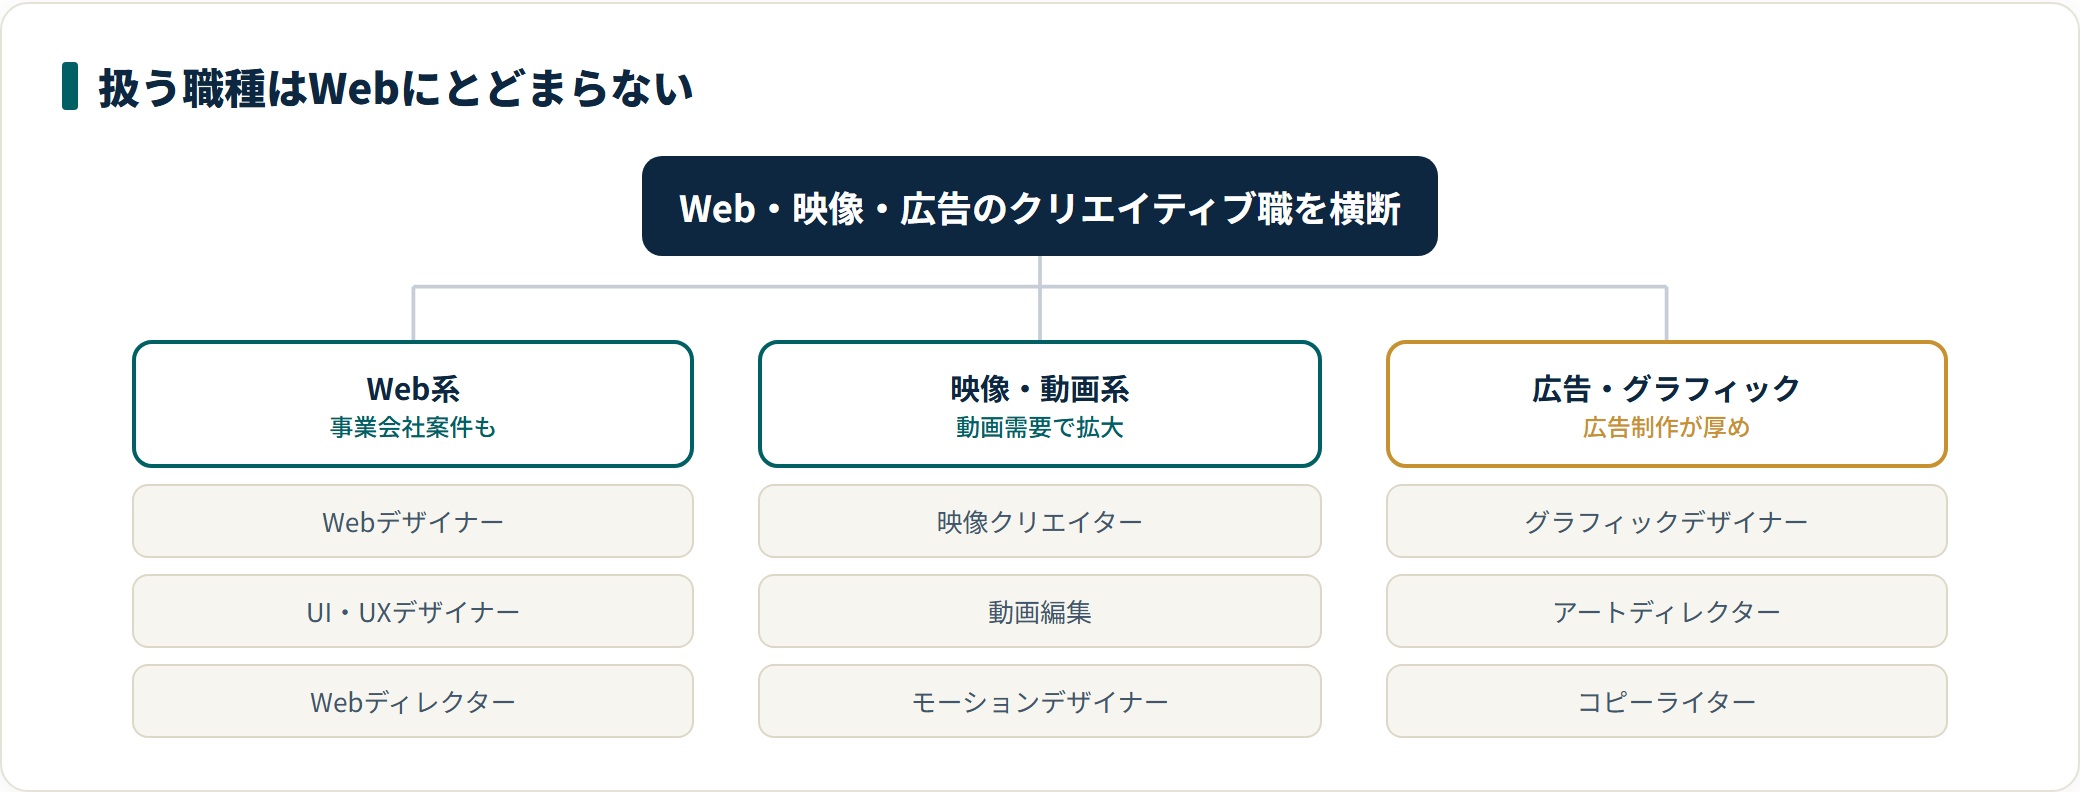Click the connector line above the Web系 box
Viewport: 2080px width, 792px height.
point(413,314)
